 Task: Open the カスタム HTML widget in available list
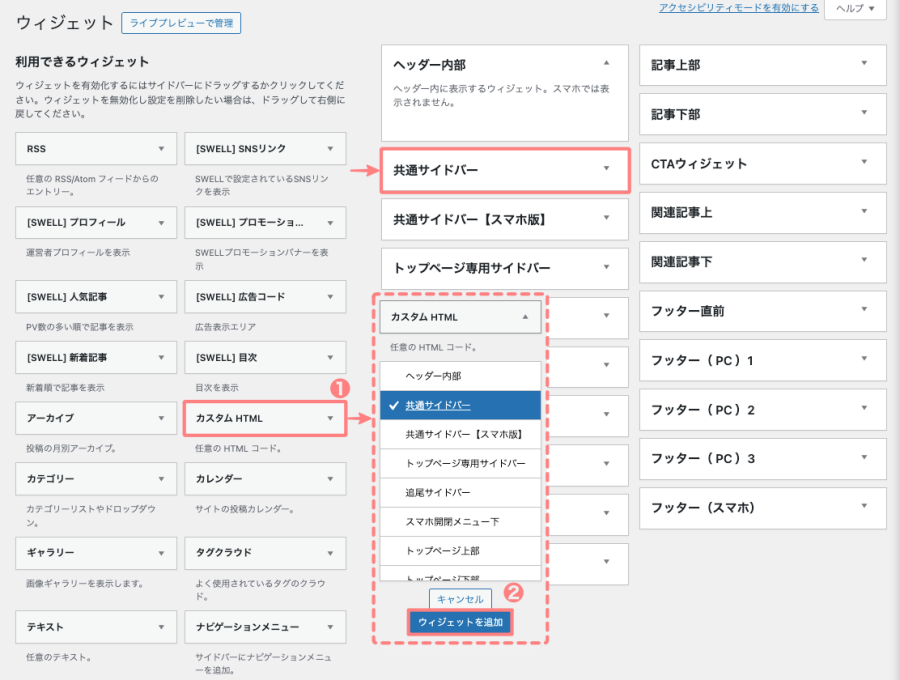(330, 418)
